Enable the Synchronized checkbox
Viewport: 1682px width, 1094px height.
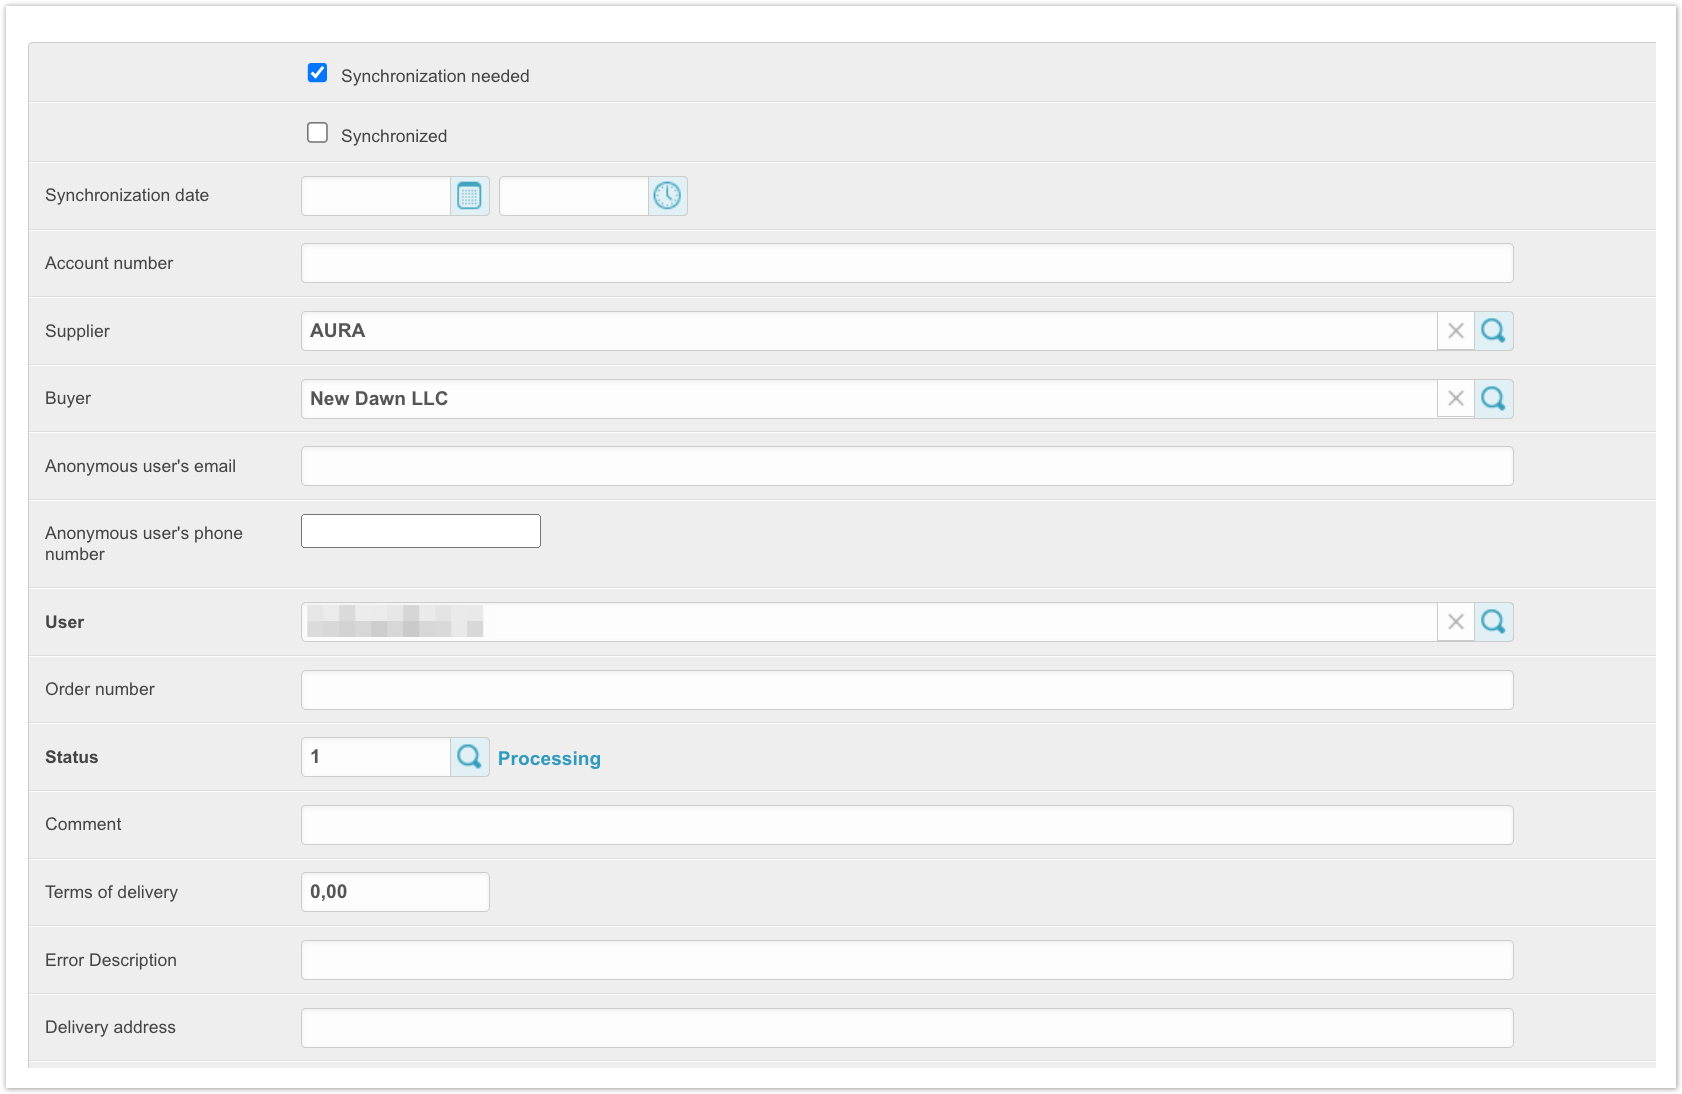(317, 133)
